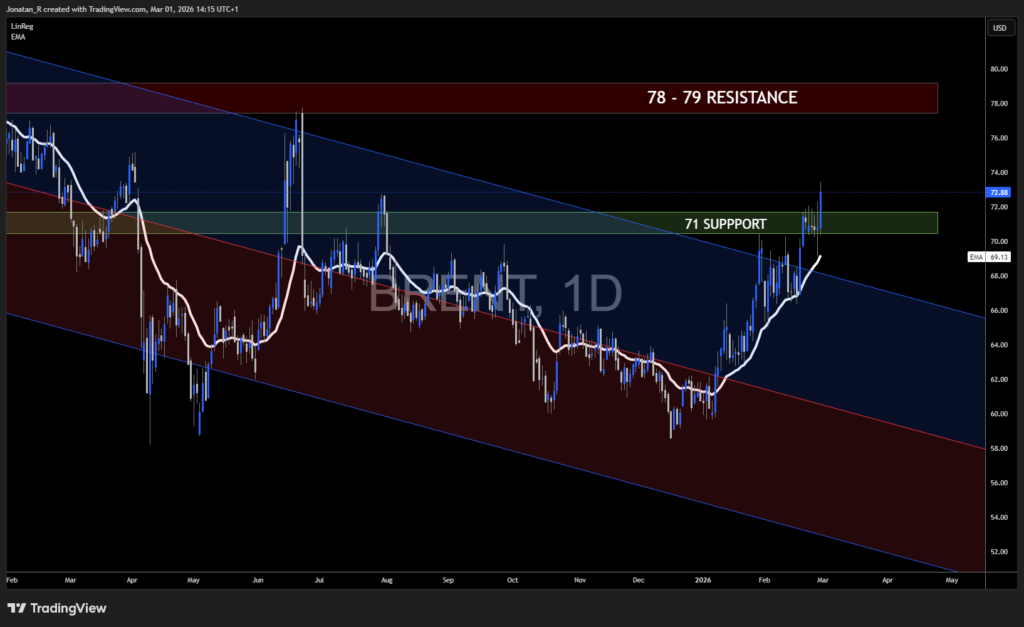This screenshot has height=627, width=1024.
Task: Click the BRENT, 1D watermark
Action: tap(496, 294)
